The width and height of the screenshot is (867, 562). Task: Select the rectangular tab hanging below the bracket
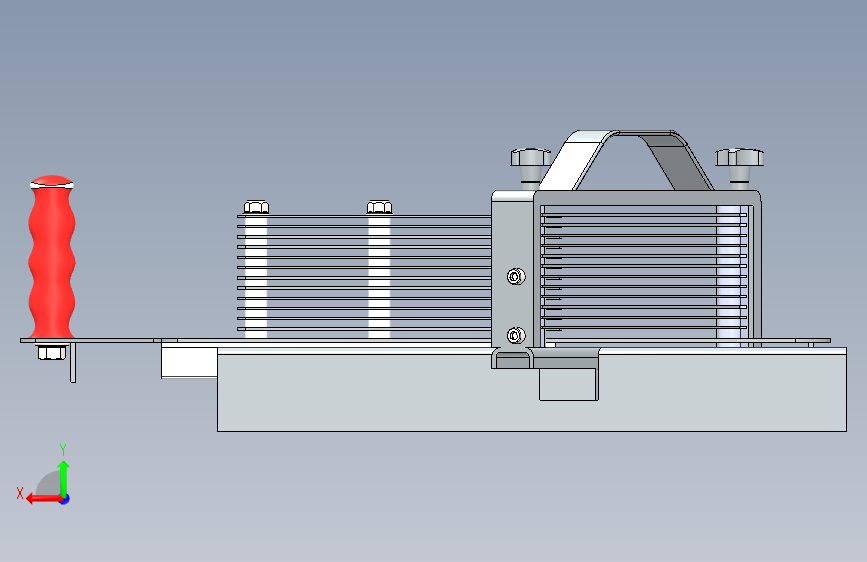[569, 384]
